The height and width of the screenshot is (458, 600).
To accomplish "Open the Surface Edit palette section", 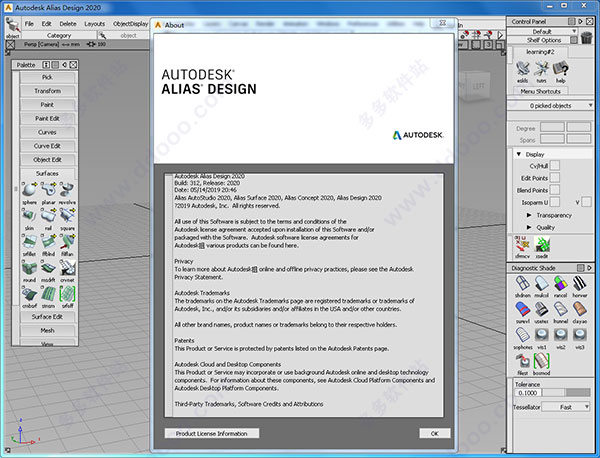I will (47, 317).
